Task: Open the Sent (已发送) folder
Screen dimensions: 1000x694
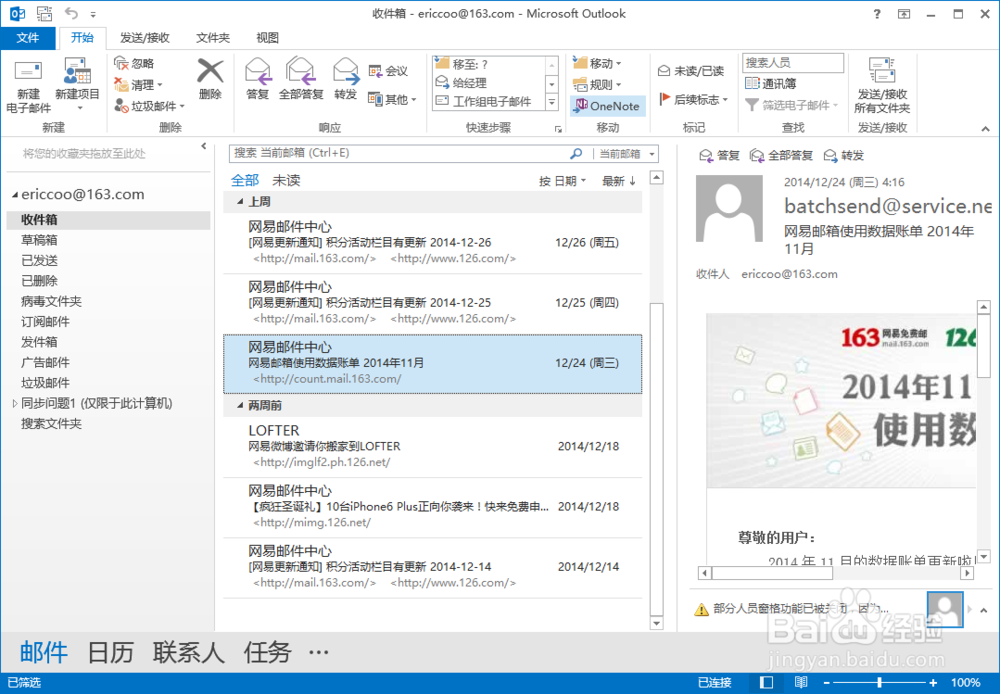Action: click(39, 260)
